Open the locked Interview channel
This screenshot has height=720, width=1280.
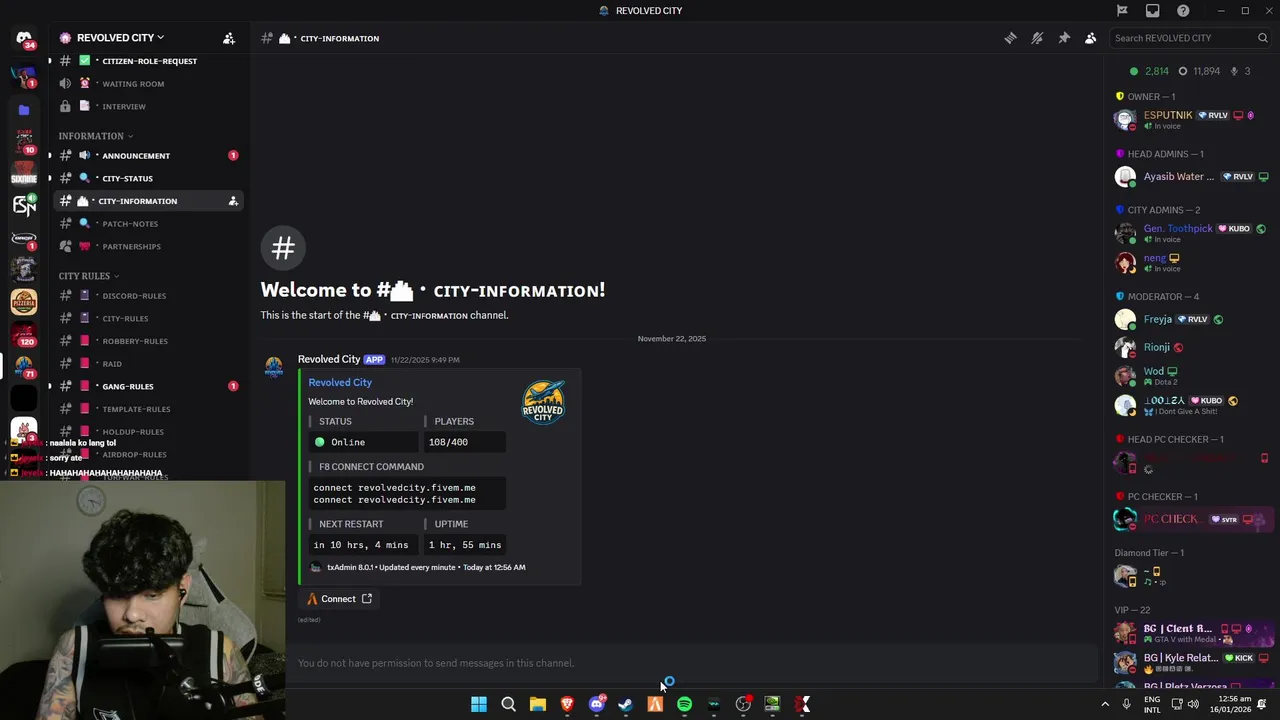(x=146, y=106)
